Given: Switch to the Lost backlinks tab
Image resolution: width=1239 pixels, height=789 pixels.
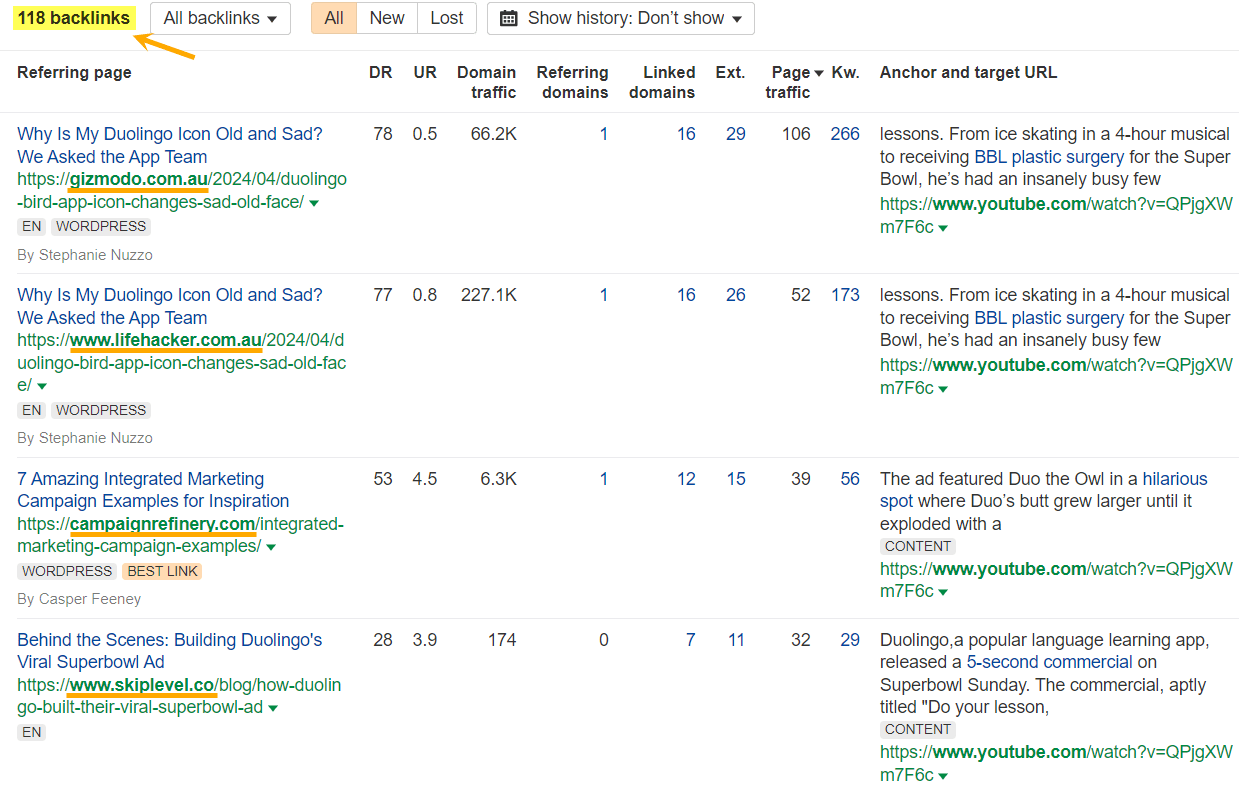Looking at the screenshot, I should [x=446, y=18].
